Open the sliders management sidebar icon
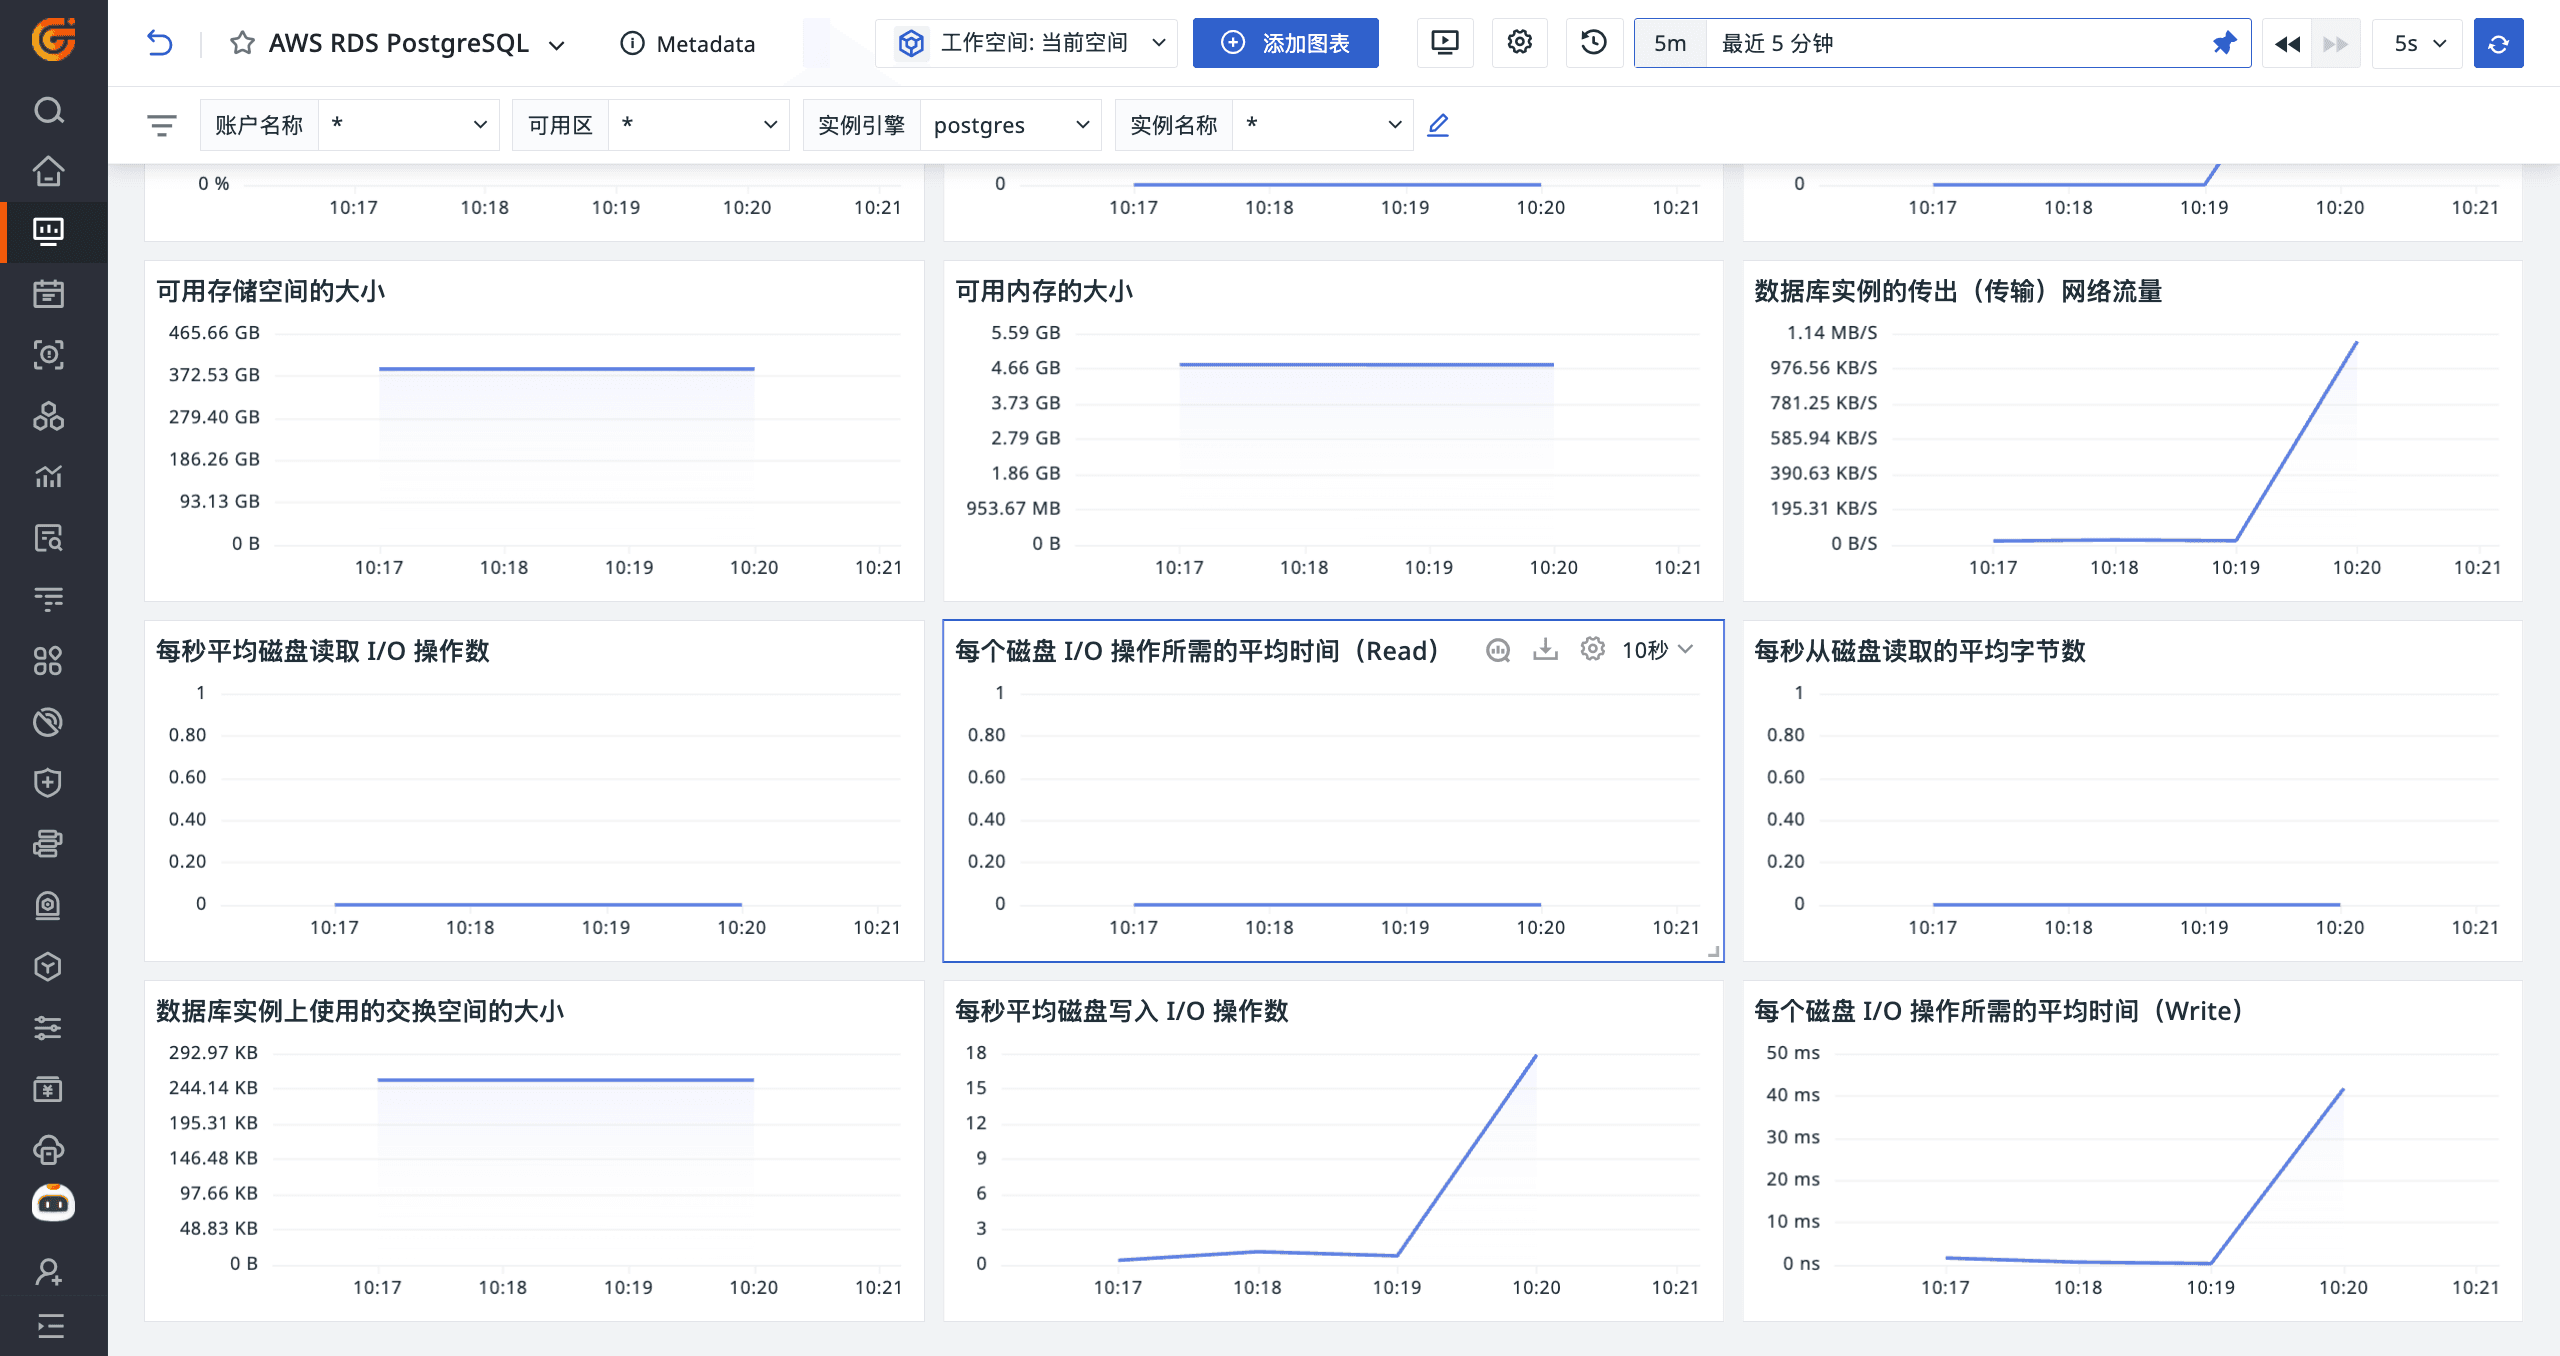The image size is (2560, 1356). tap(49, 1028)
